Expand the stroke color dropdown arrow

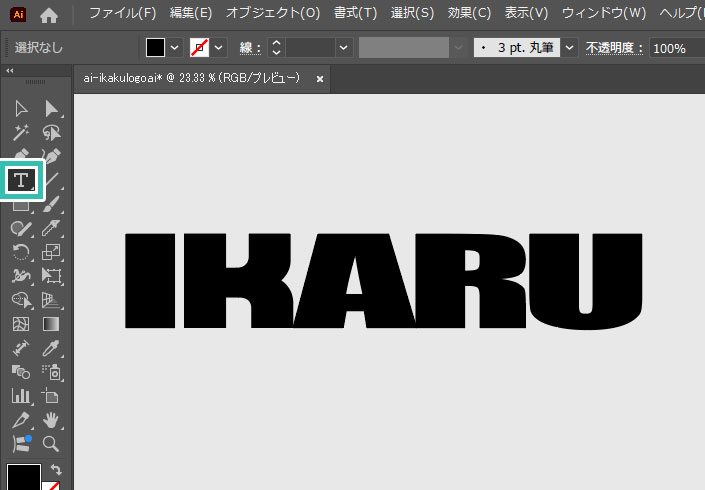219,47
